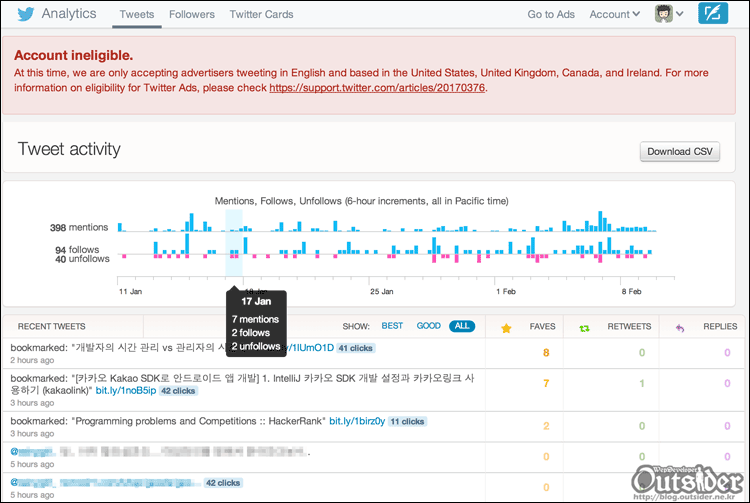The width and height of the screenshot is (750, 503).
Task: Download CSV of tweet activity
Action: 680,152
